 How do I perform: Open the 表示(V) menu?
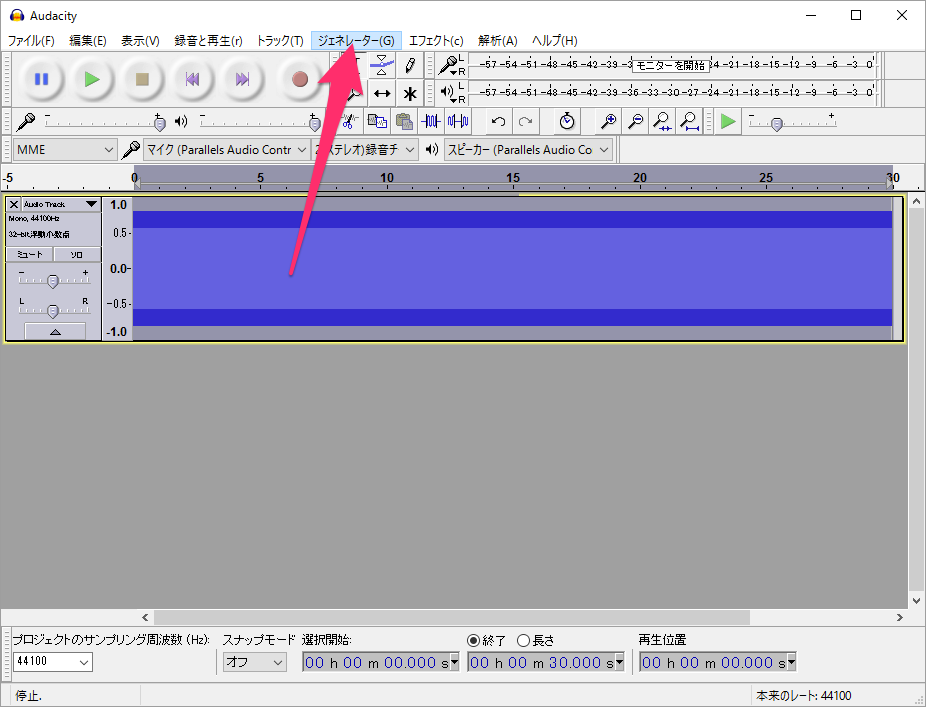coord(140,41)
